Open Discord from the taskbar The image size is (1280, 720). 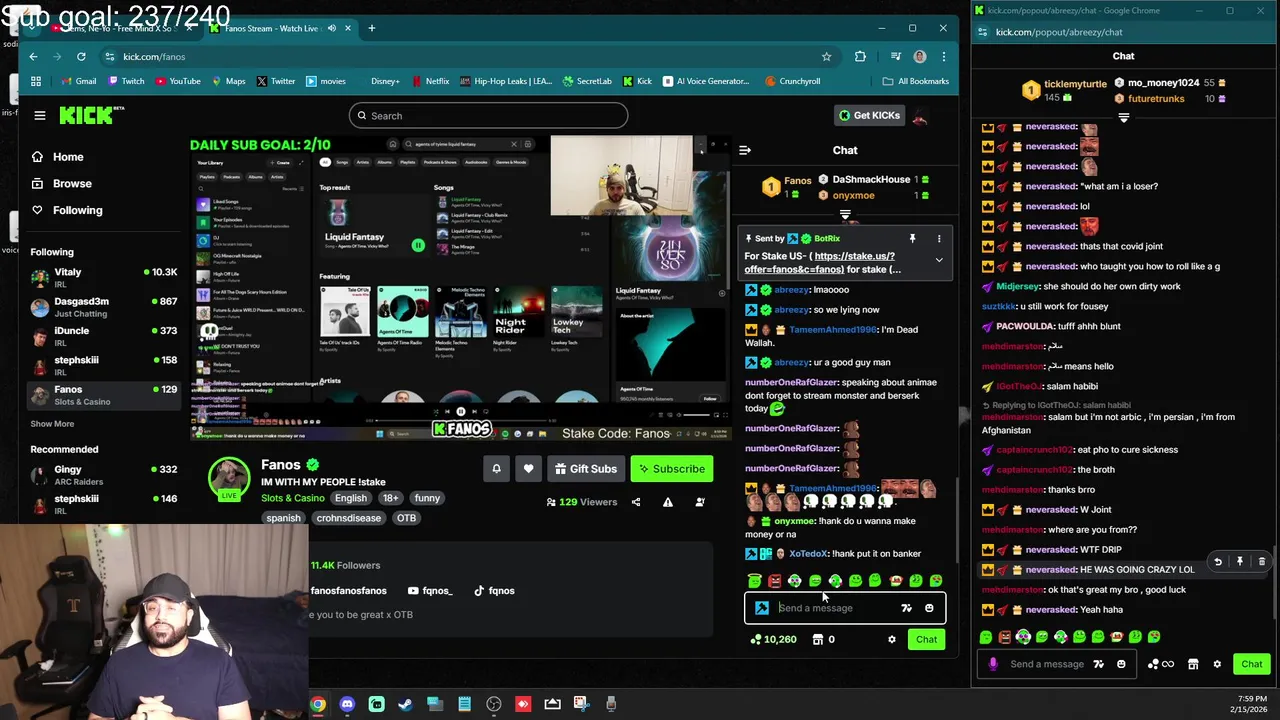click(347, 704)
